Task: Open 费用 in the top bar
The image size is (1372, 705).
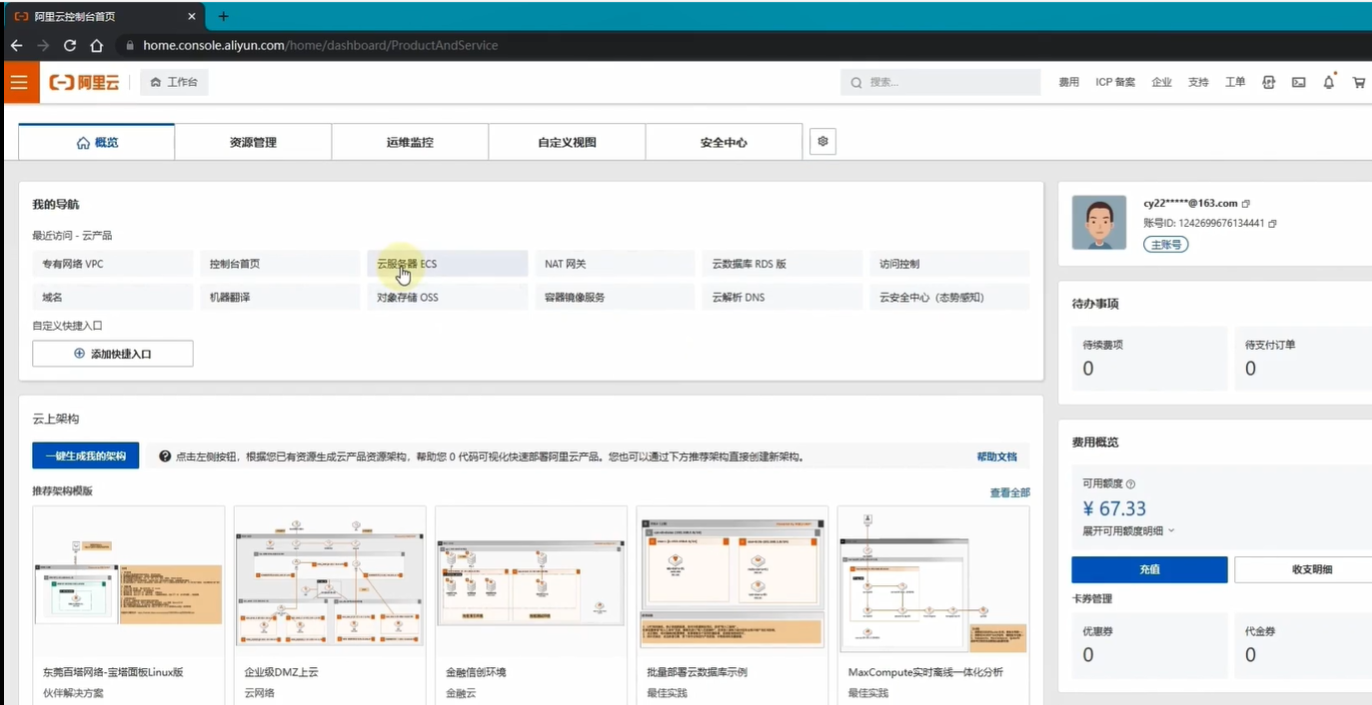Action: 1069,83
